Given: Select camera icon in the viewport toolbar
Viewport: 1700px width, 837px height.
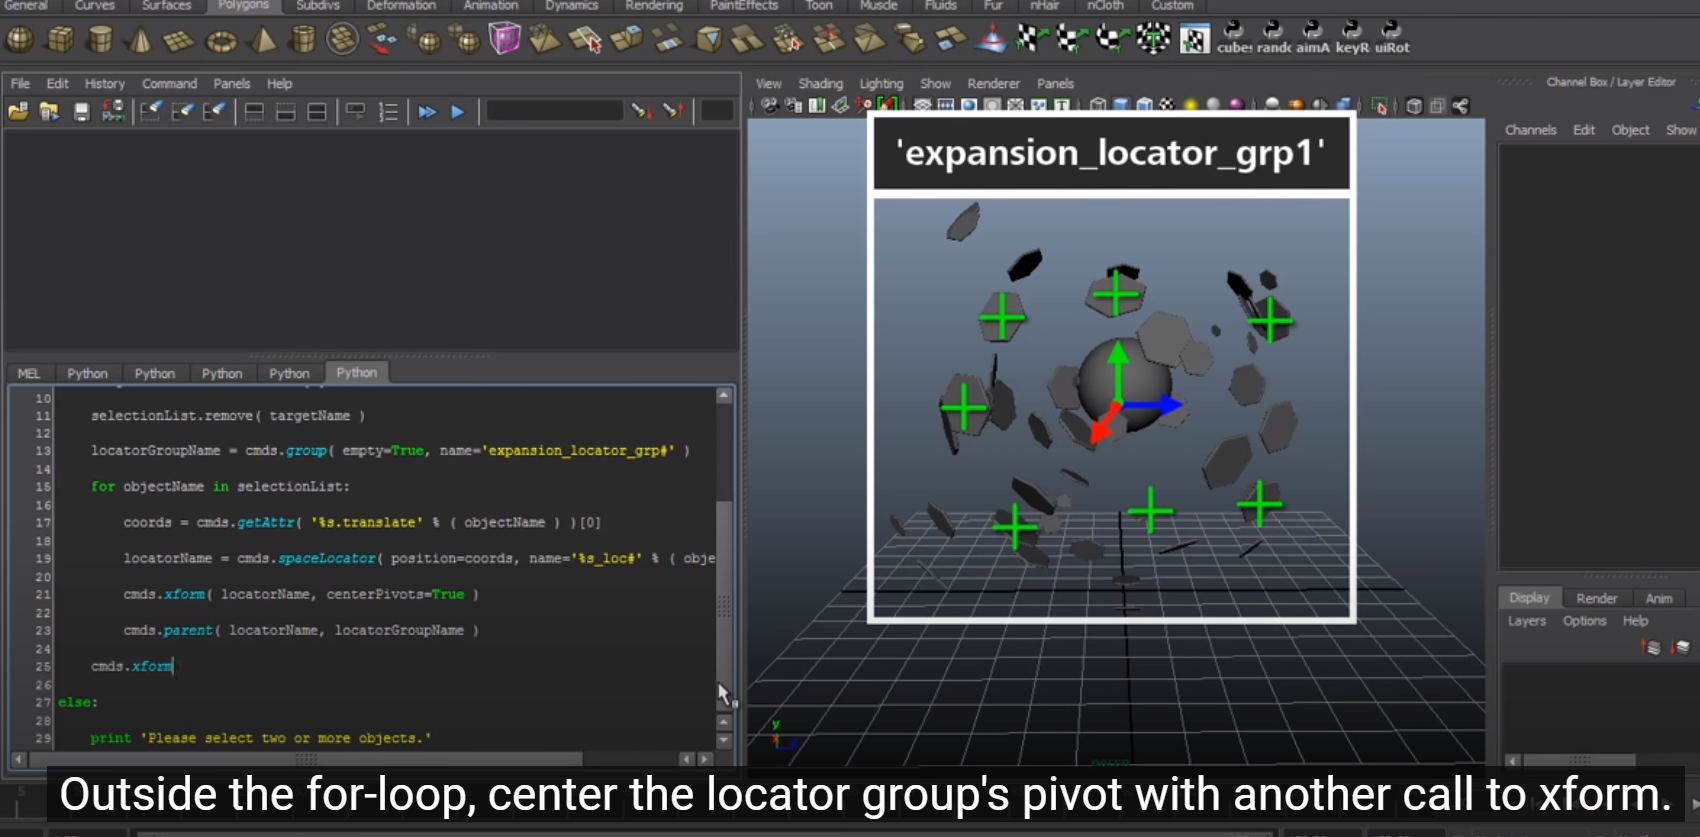Looking at the screenshot, I should (x=770, y=105).
